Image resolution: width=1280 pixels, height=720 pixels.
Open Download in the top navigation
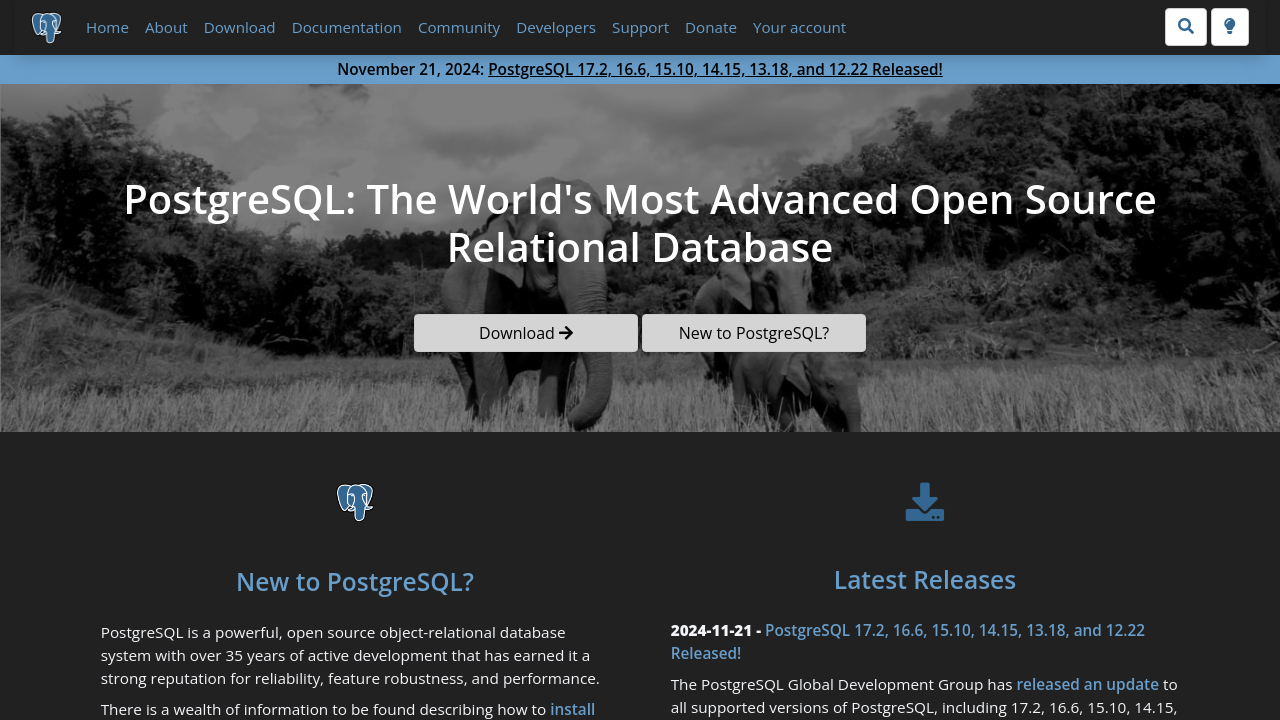(240, 27)
